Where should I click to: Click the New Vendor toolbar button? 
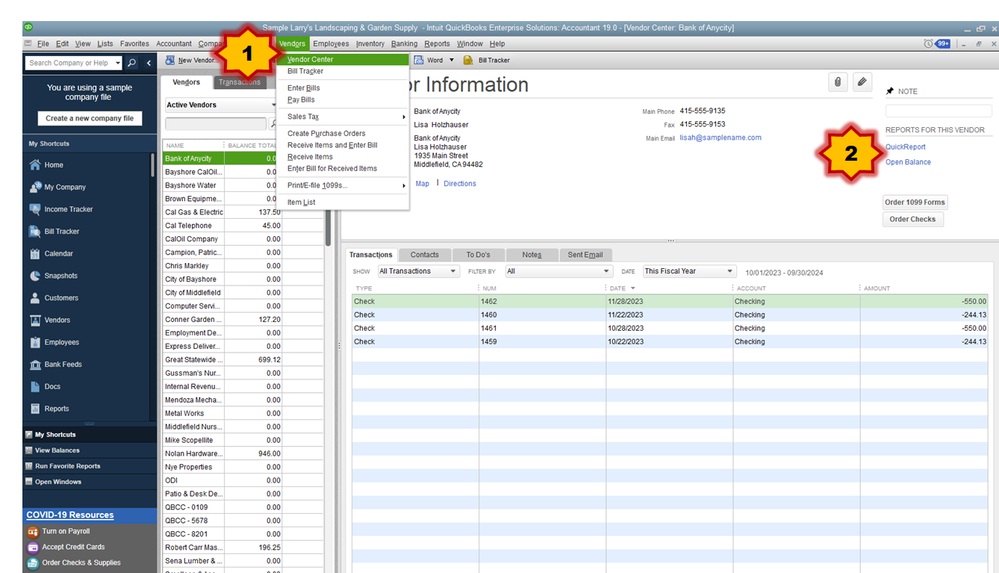(190, 61)
